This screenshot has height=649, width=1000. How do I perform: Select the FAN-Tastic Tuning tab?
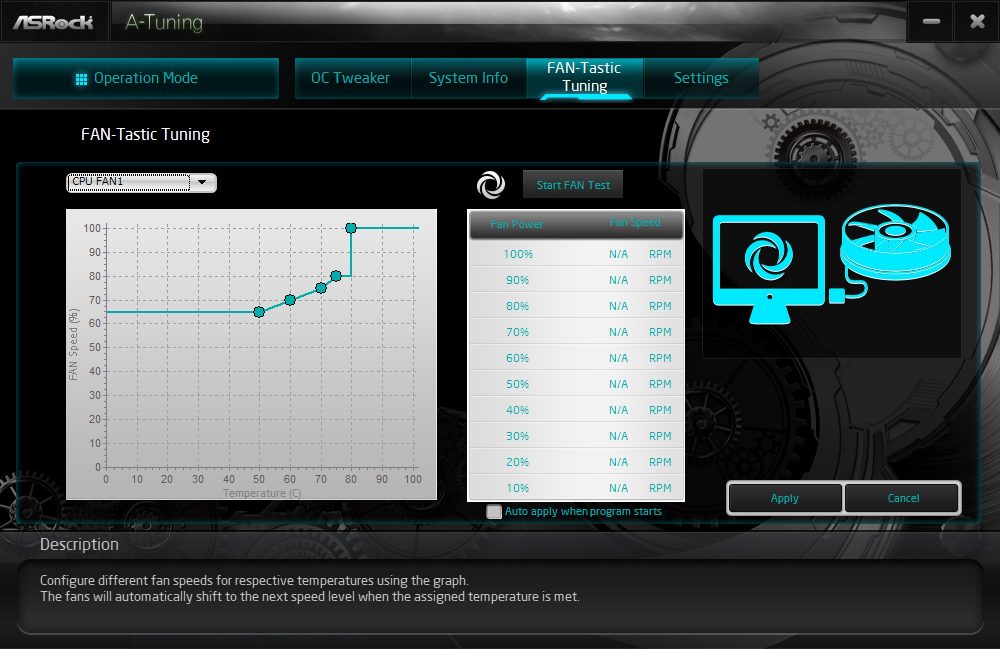(584, 77)
